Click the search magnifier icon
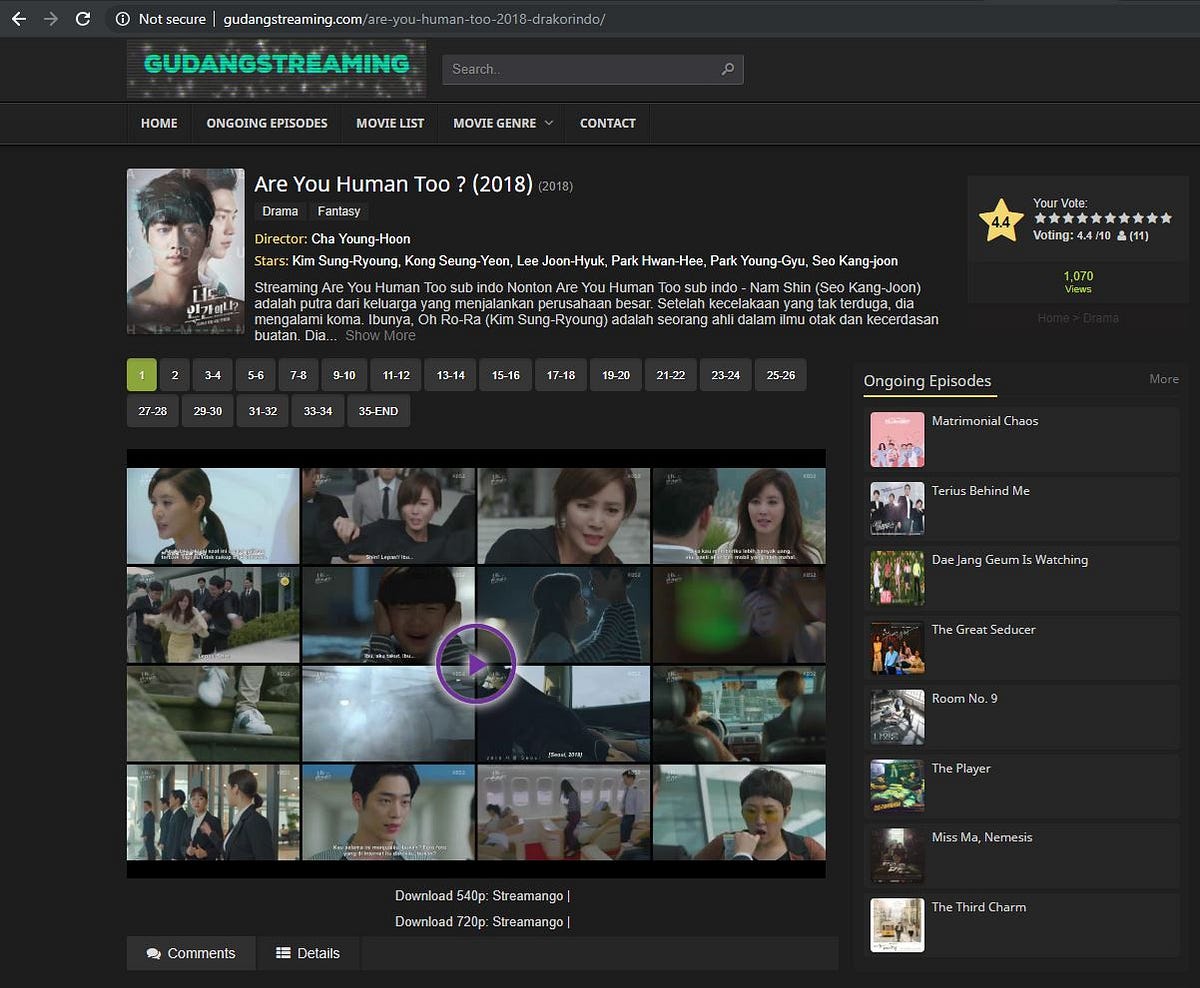Image resolution: width=1200 pixels, height=988 pixels. (727, 69)
